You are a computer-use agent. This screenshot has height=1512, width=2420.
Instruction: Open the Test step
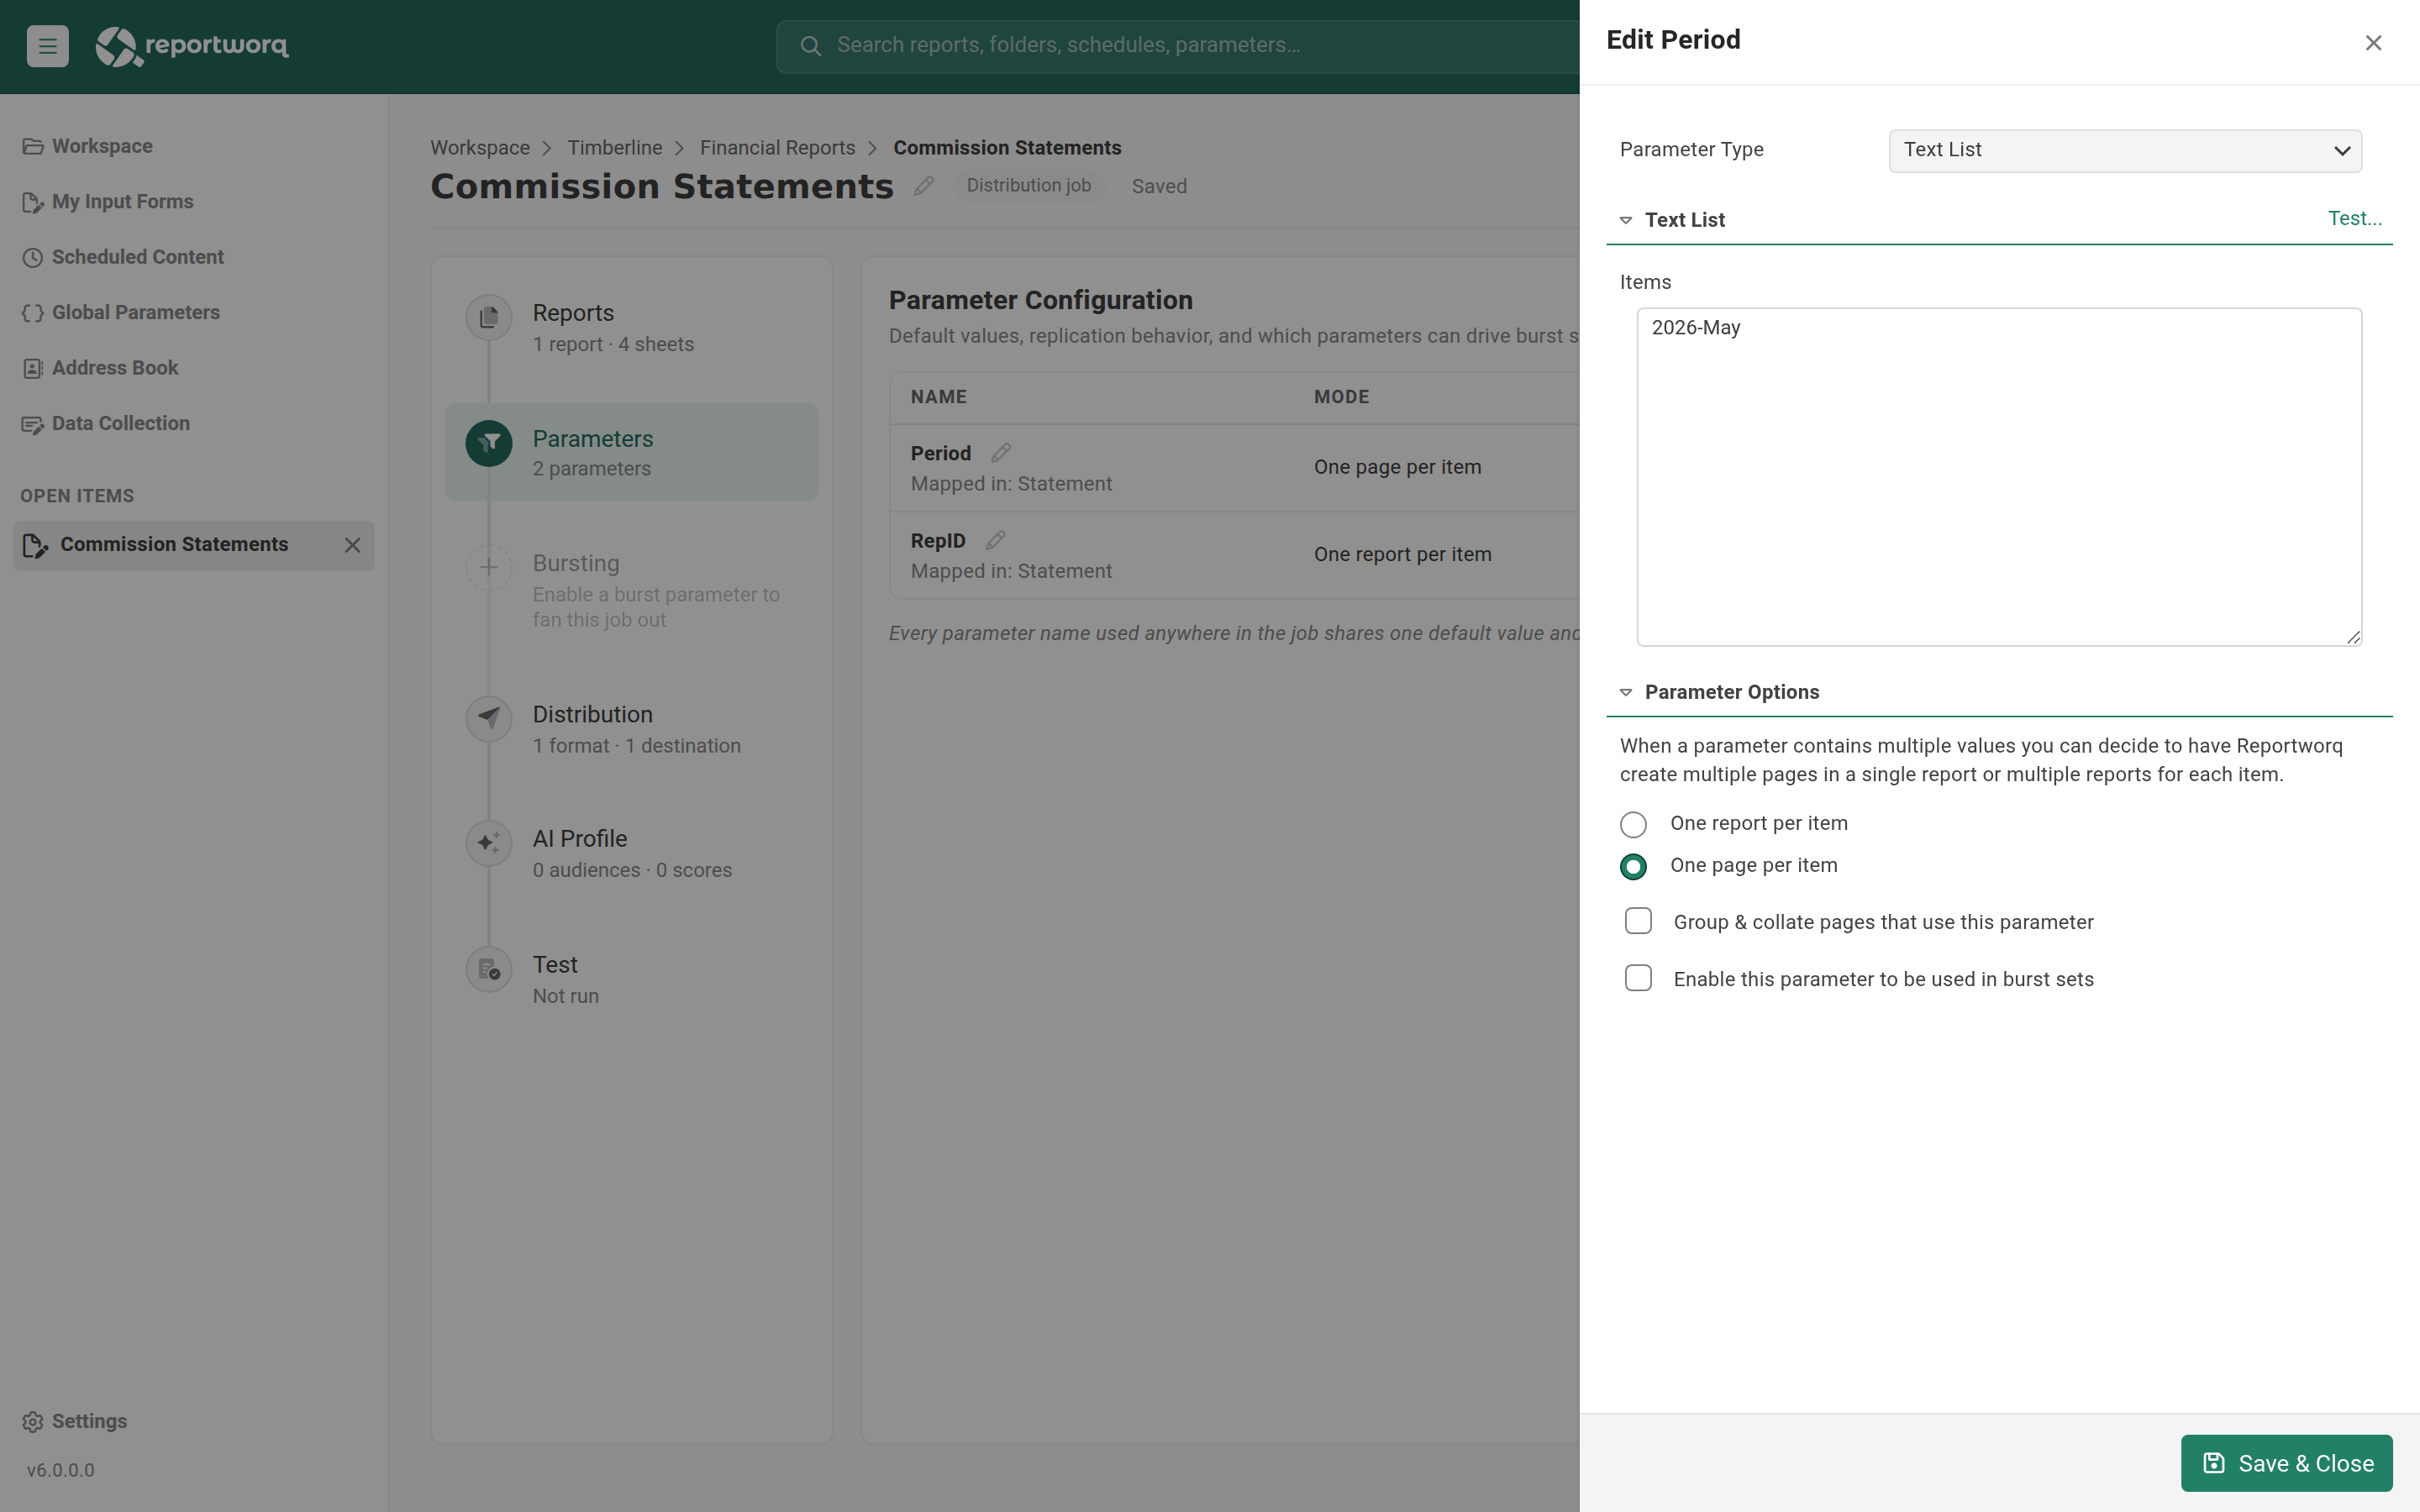(632, 979)
